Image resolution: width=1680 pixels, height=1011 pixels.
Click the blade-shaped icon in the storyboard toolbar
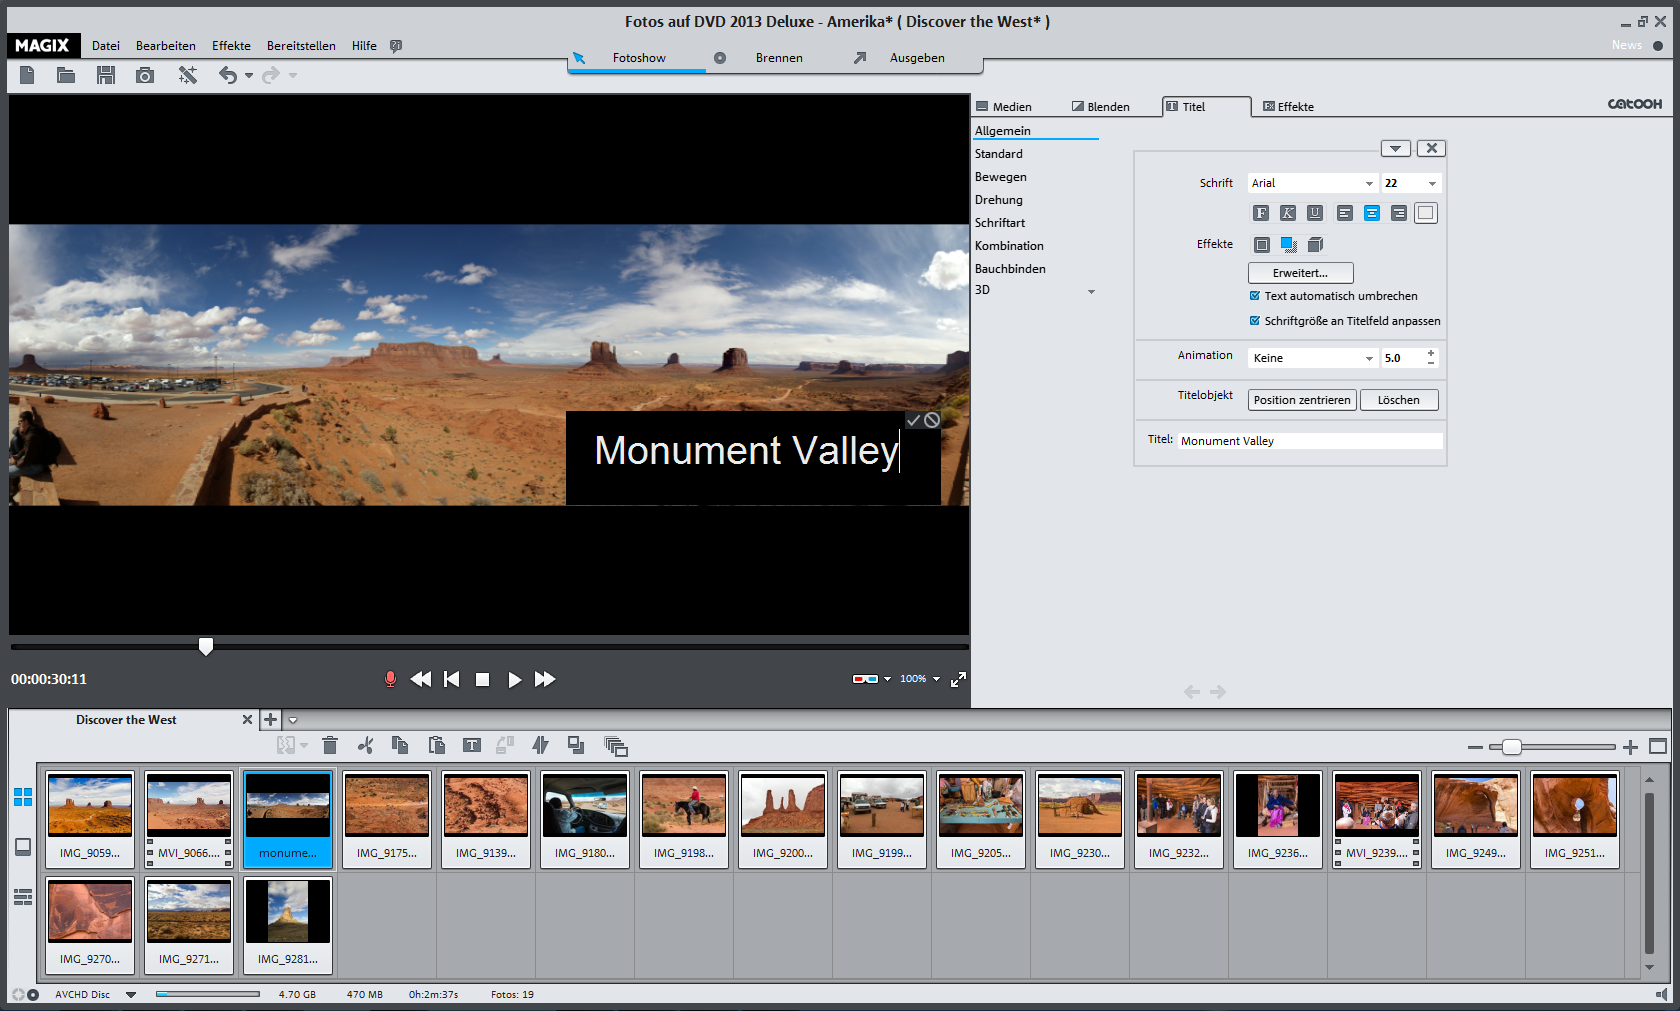[541, 745]
